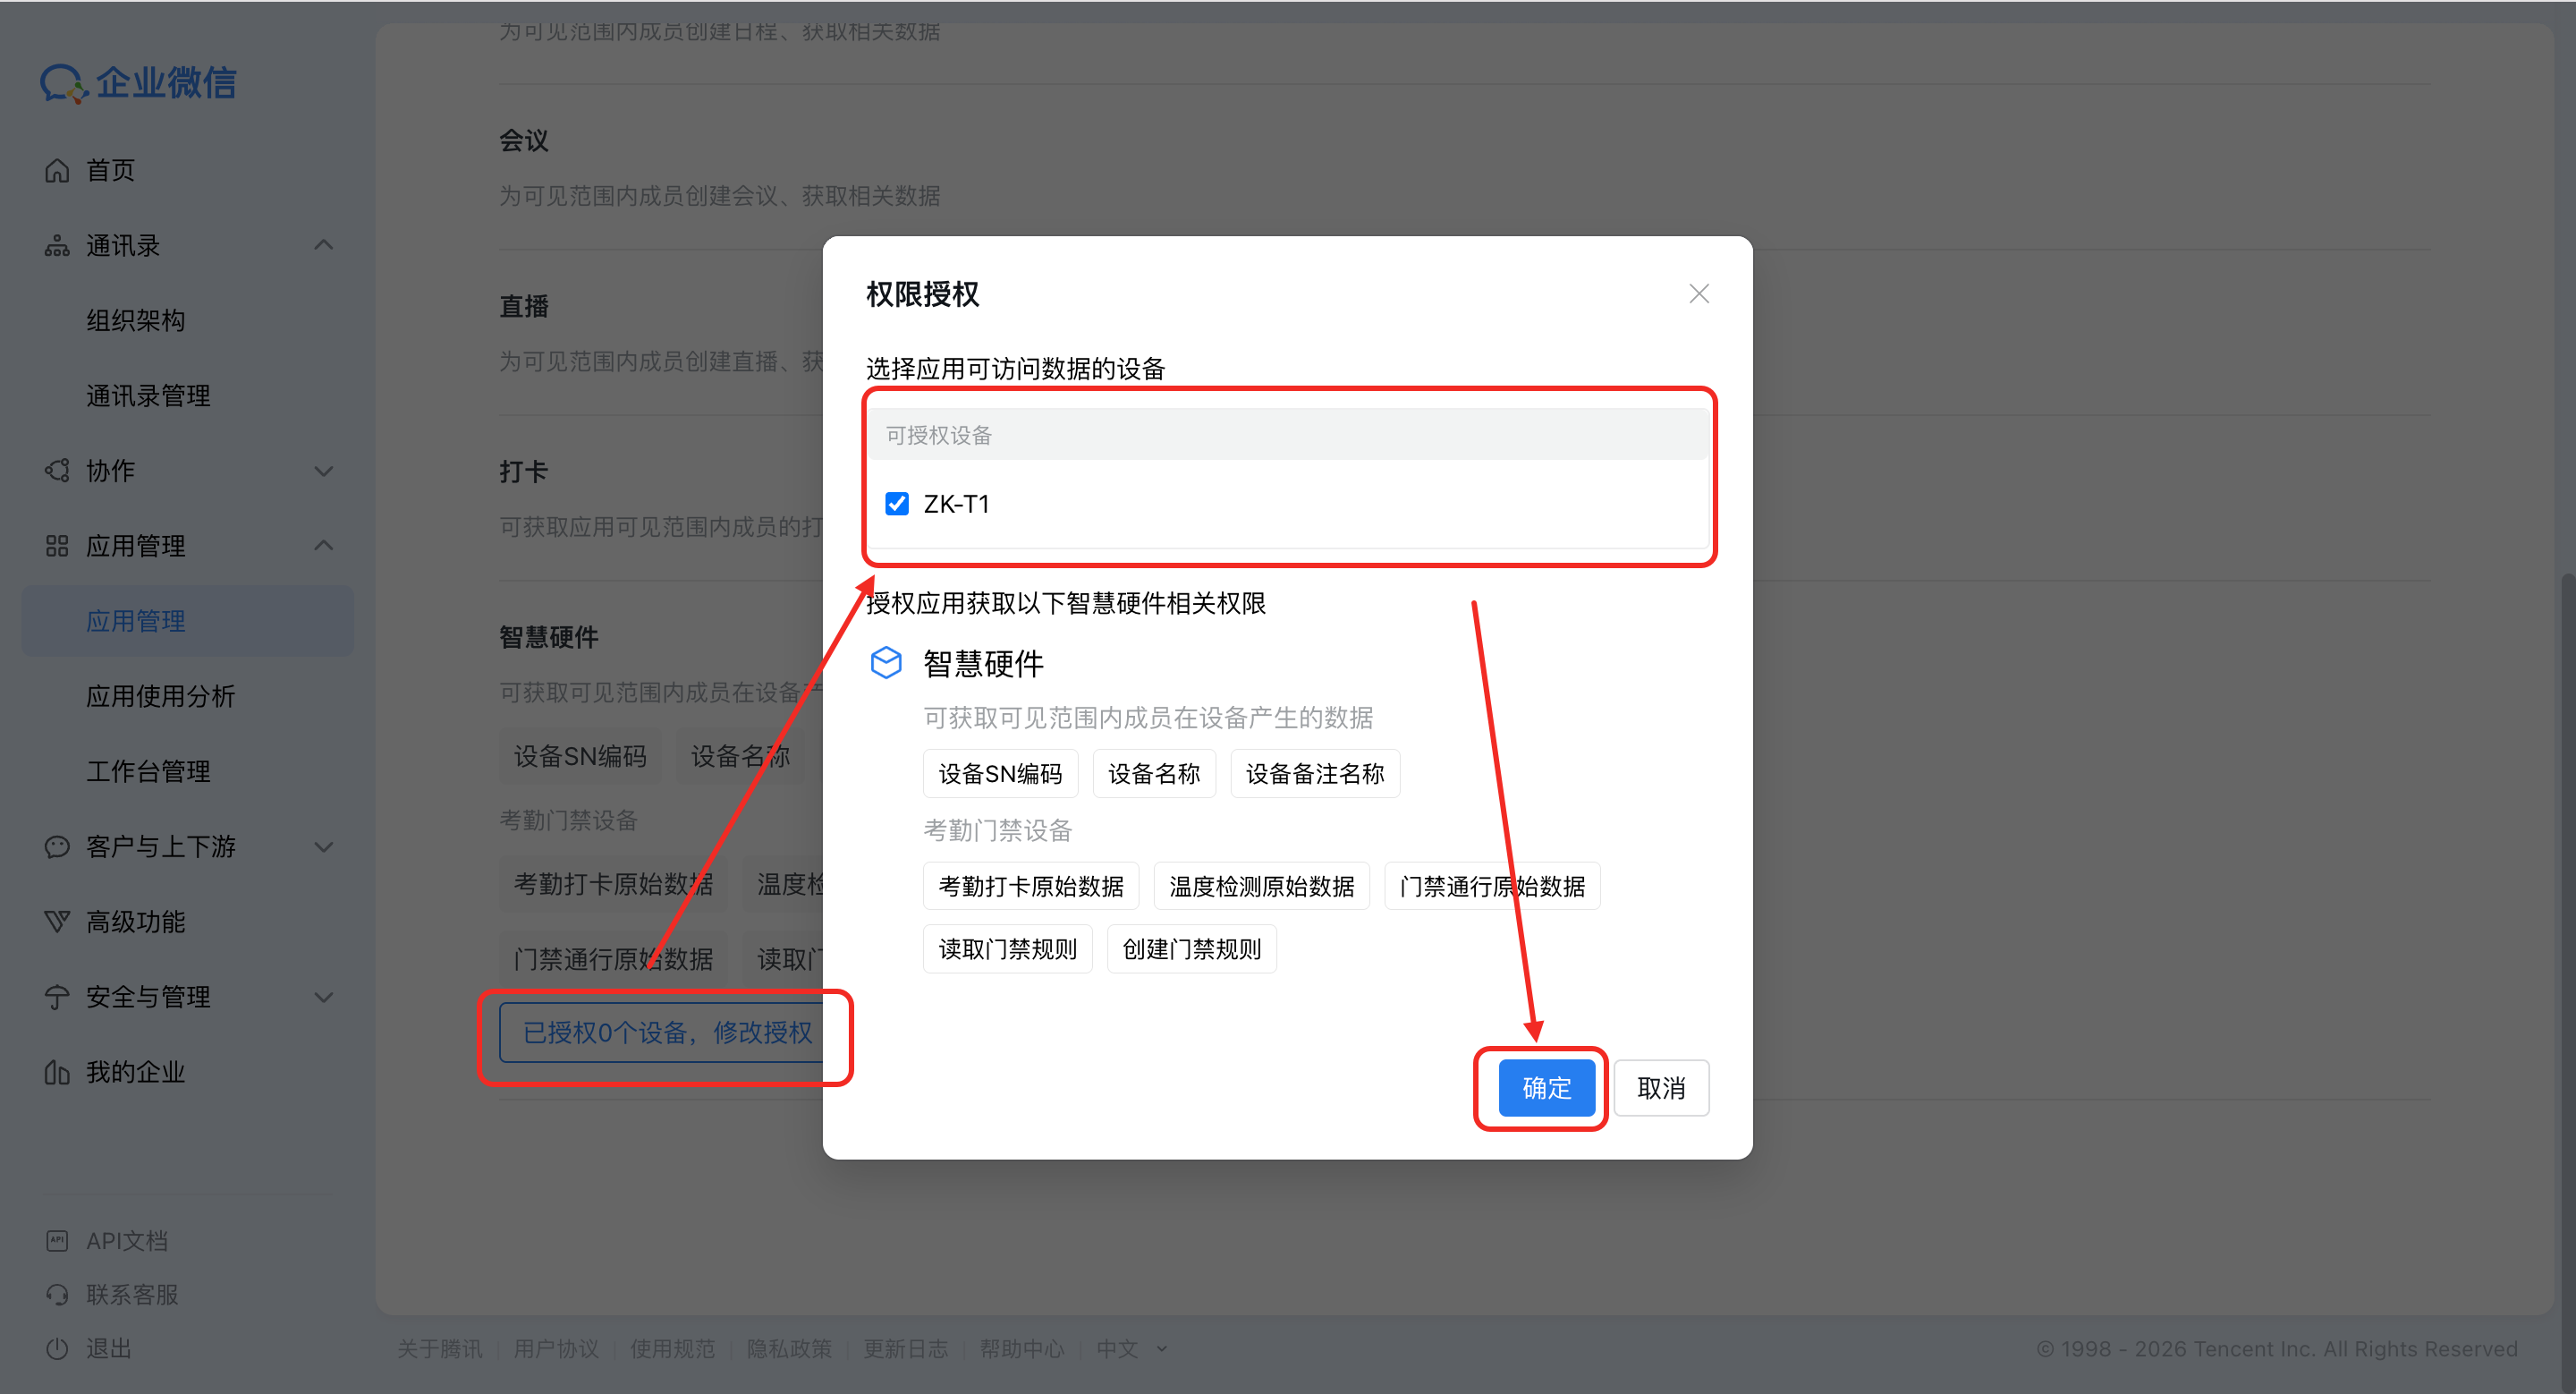Viewport: 2576px width, 1394px height.
Task: Click the home icon beside 首页
Action: [x=57, y=171]
